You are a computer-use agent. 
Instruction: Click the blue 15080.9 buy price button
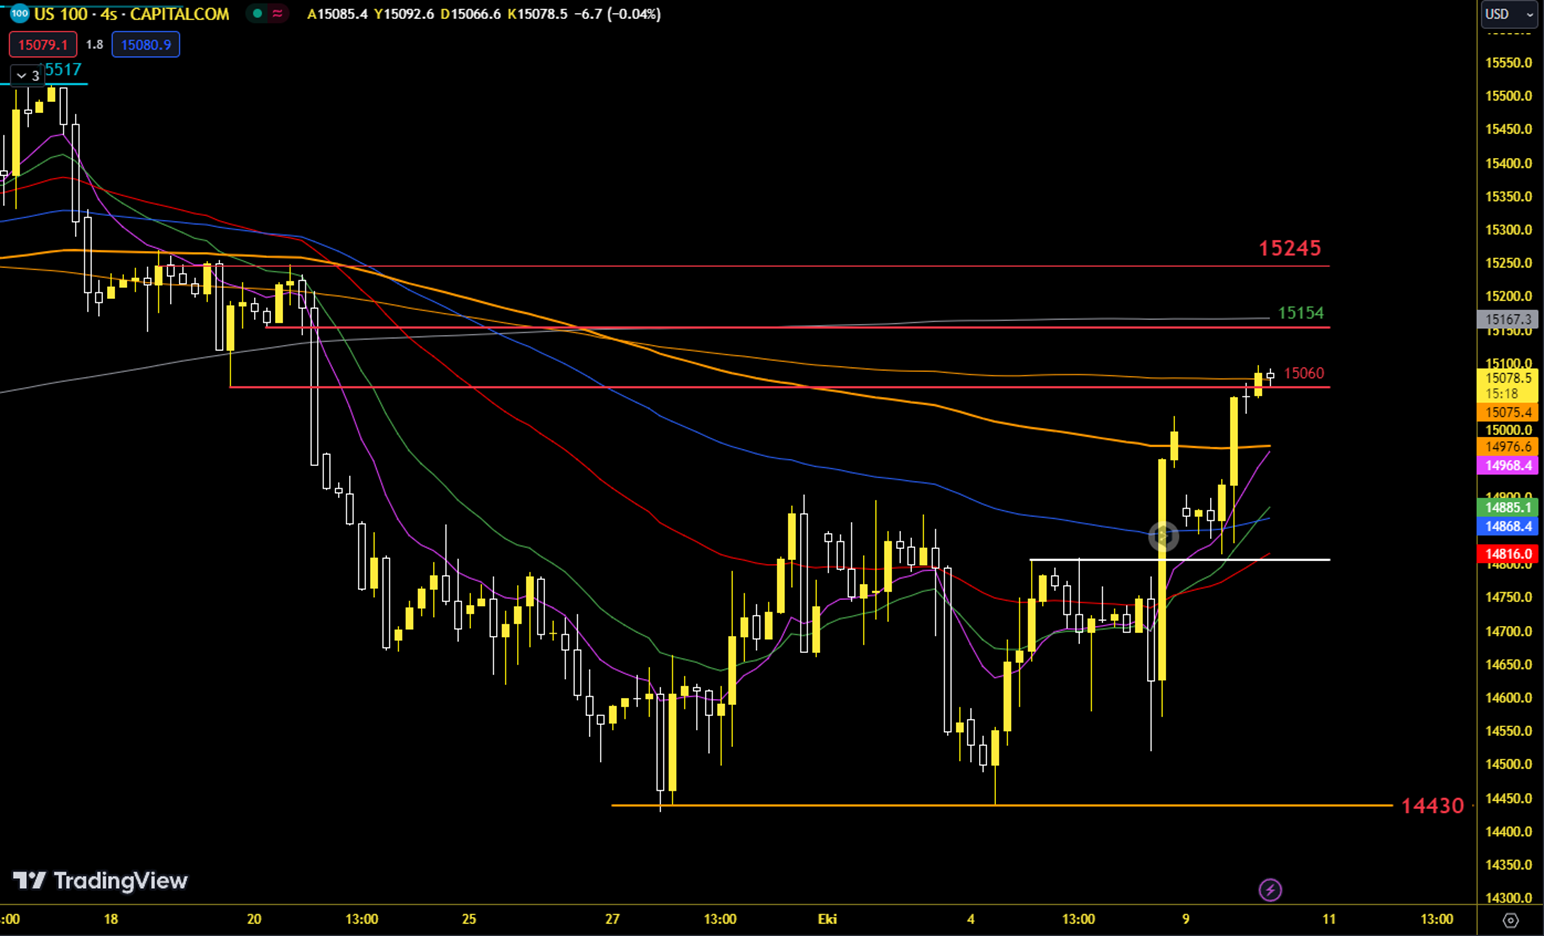(146, 44)
